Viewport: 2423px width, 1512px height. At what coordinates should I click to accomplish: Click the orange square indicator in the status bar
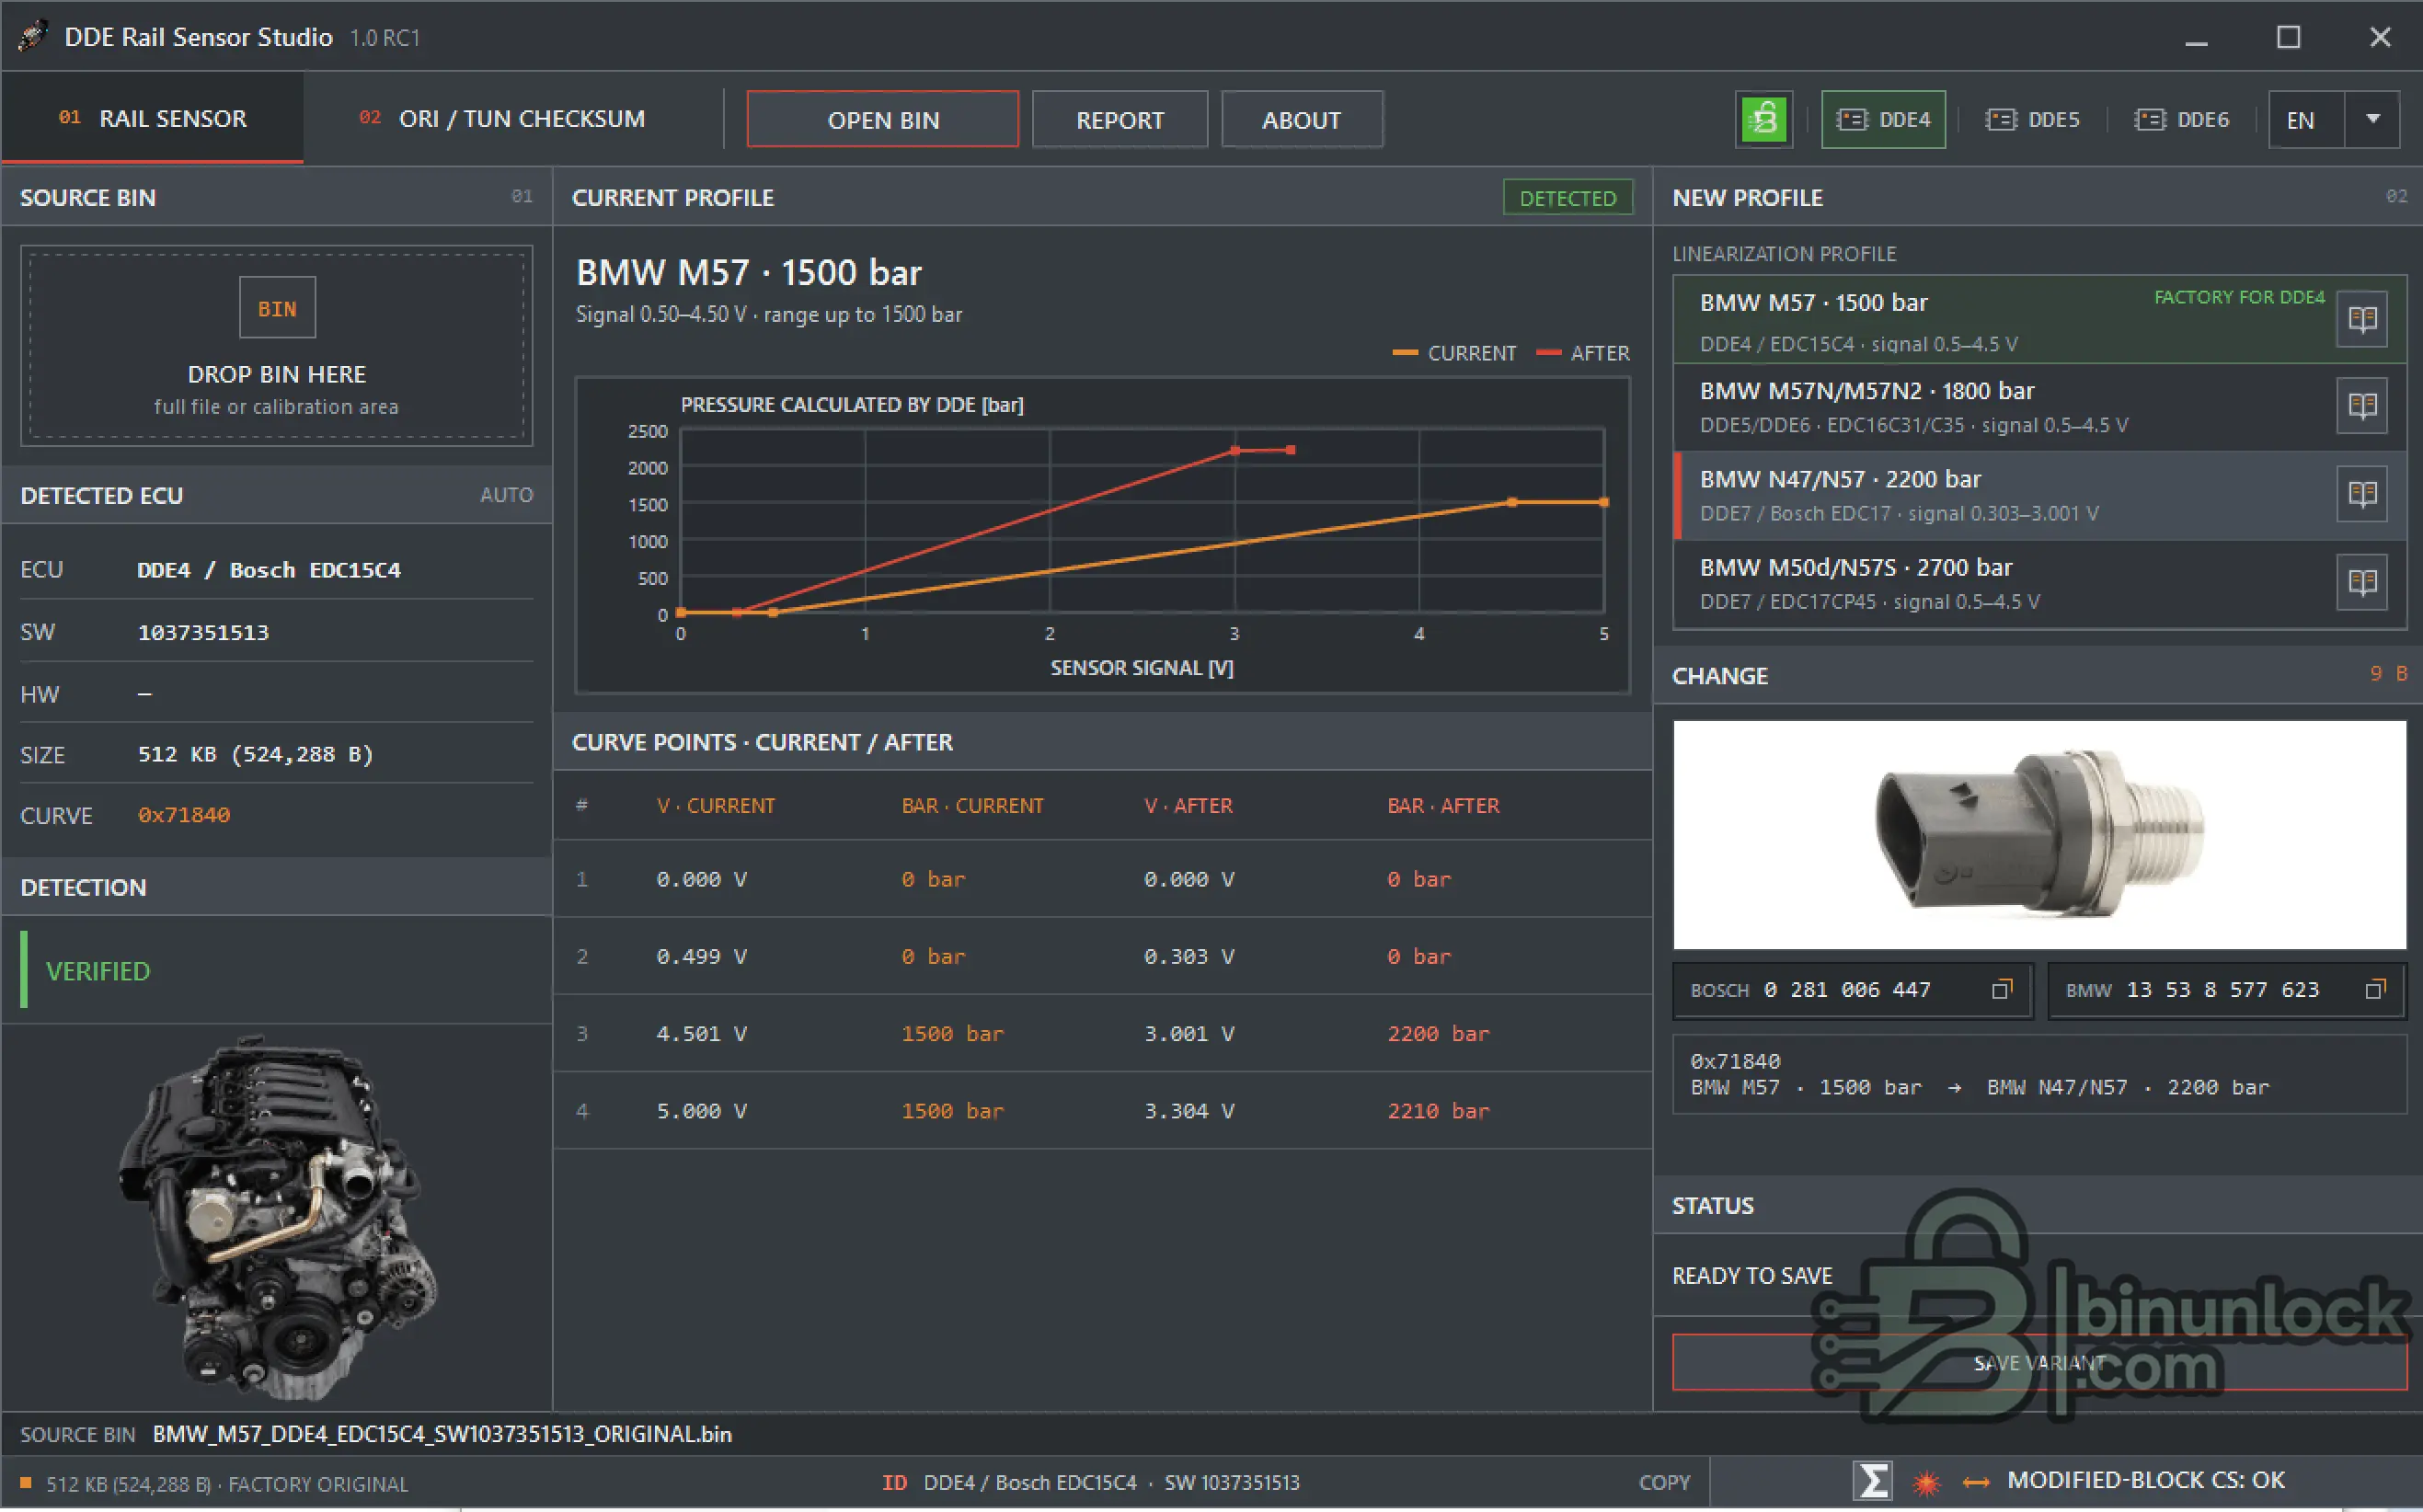click(26, 1482)
